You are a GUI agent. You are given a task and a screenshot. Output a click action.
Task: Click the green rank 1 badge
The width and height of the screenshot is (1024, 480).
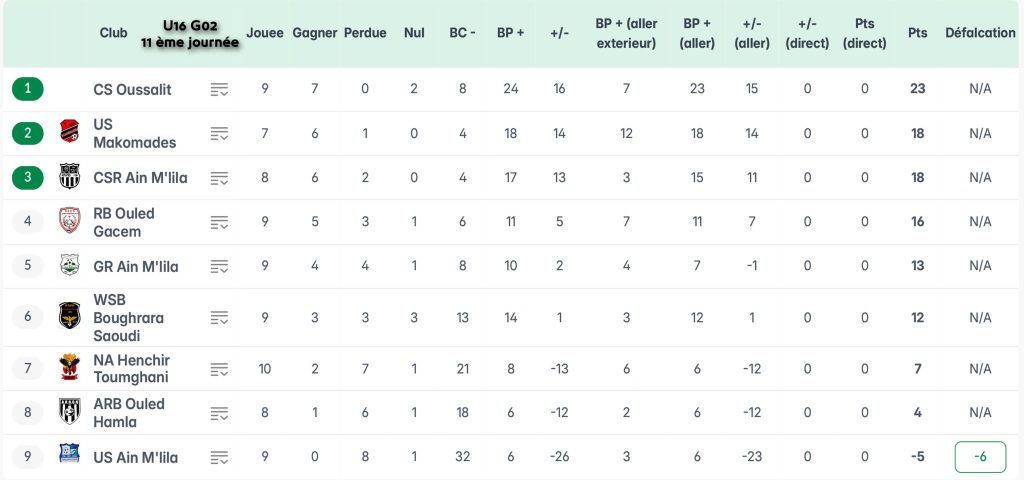[27, 89]
